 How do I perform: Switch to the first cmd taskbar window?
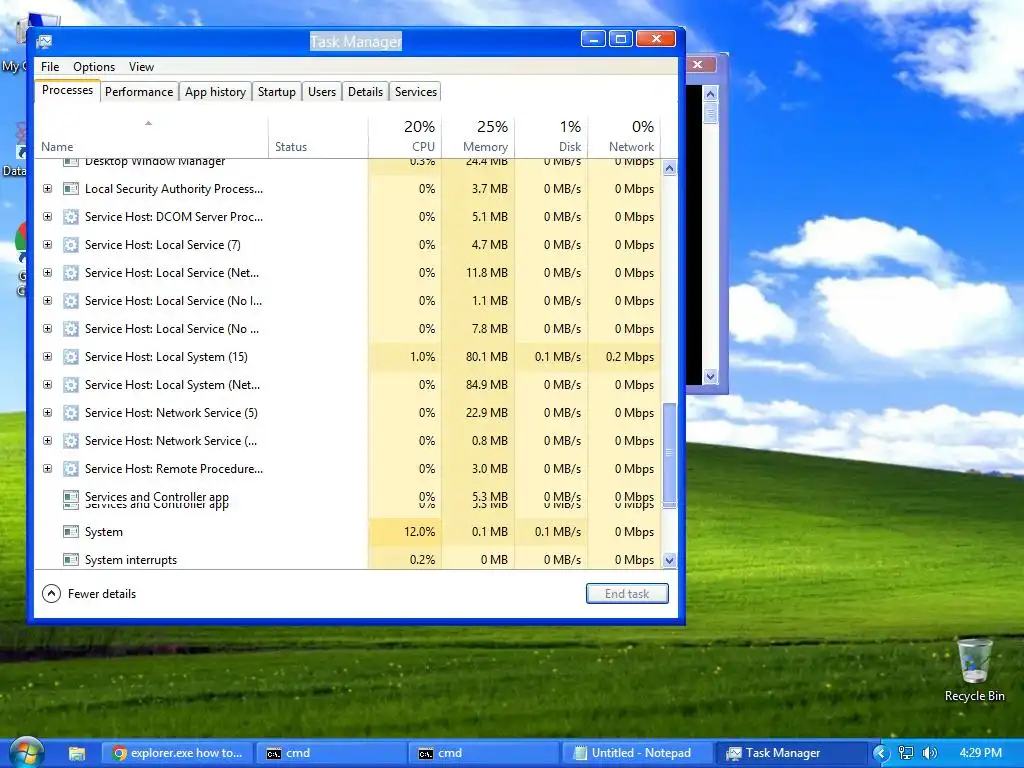[x=331, y=753]
